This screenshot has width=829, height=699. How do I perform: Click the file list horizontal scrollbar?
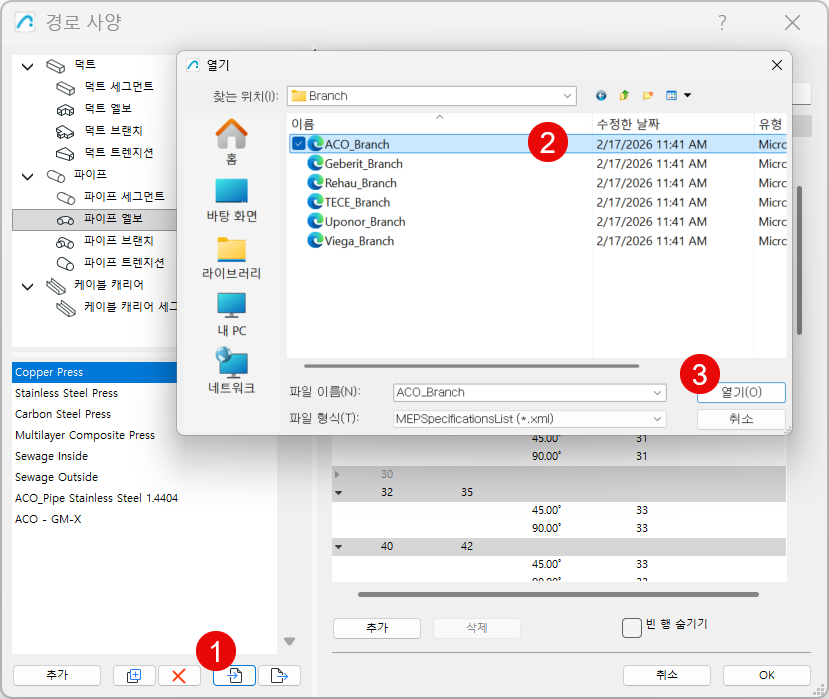(x=471, y=366)
